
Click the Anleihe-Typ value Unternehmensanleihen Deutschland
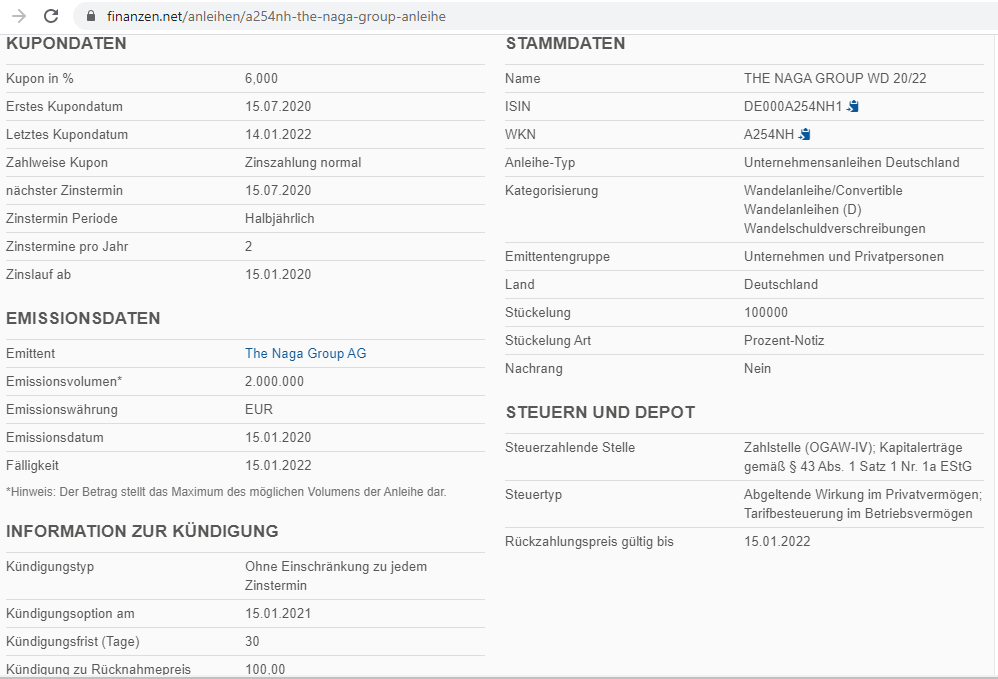[x=851, y=162]
